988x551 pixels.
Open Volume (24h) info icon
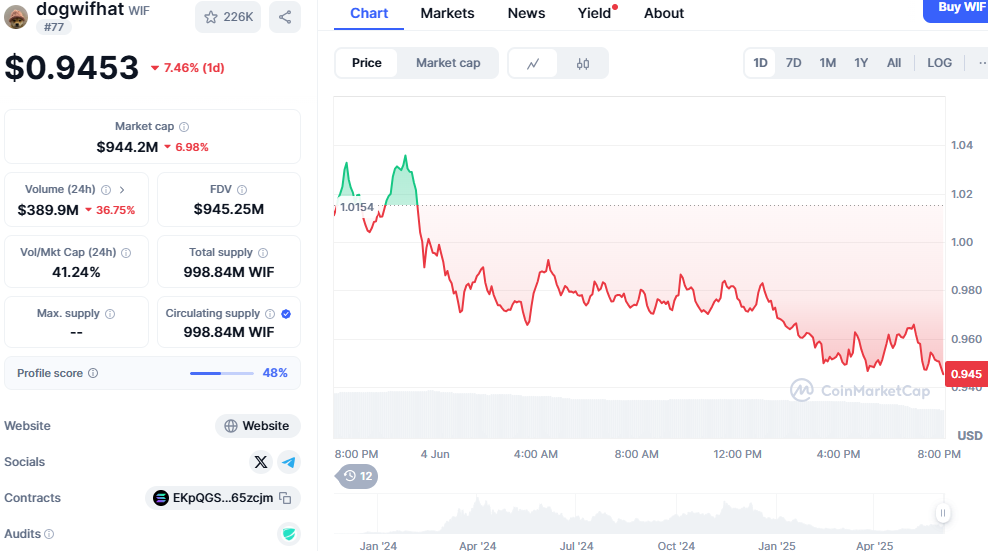click(x=106, y=190)
